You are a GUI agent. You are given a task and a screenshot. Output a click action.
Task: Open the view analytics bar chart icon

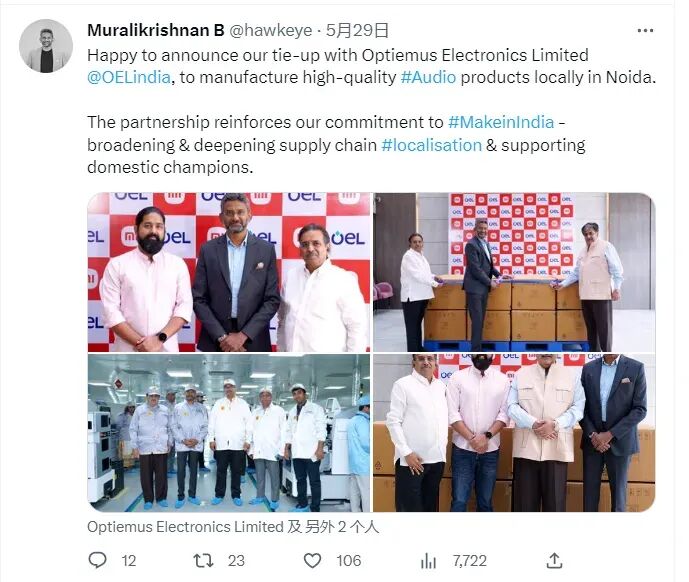point(428,560)
